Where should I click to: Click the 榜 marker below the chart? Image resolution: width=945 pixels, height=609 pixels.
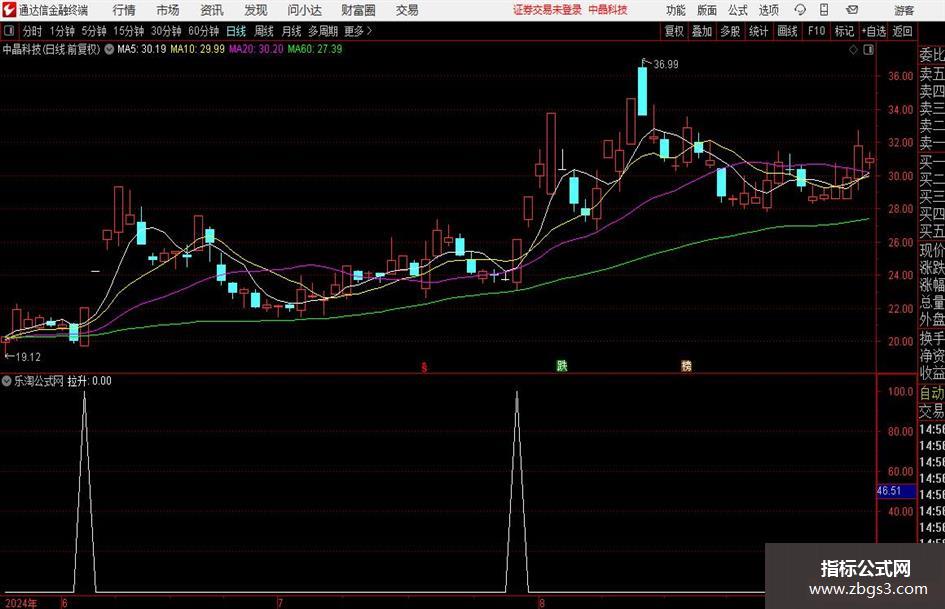tap(686, 365)
